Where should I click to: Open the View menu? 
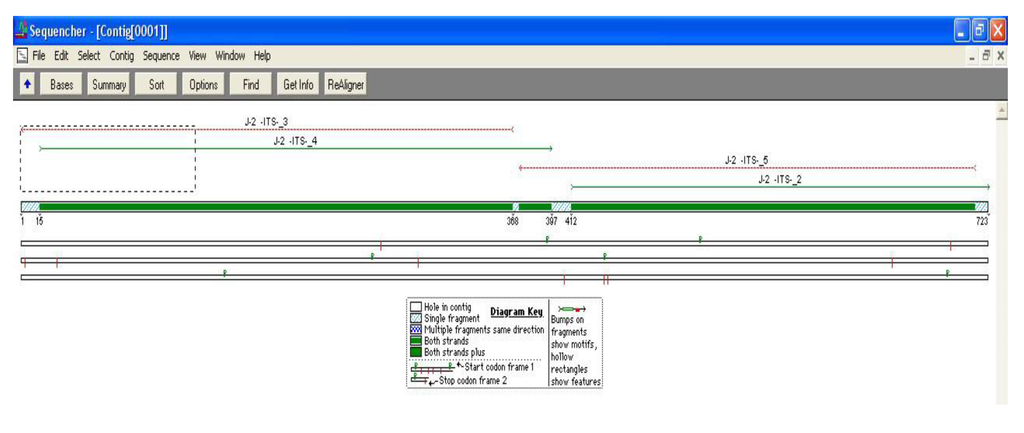198,56
